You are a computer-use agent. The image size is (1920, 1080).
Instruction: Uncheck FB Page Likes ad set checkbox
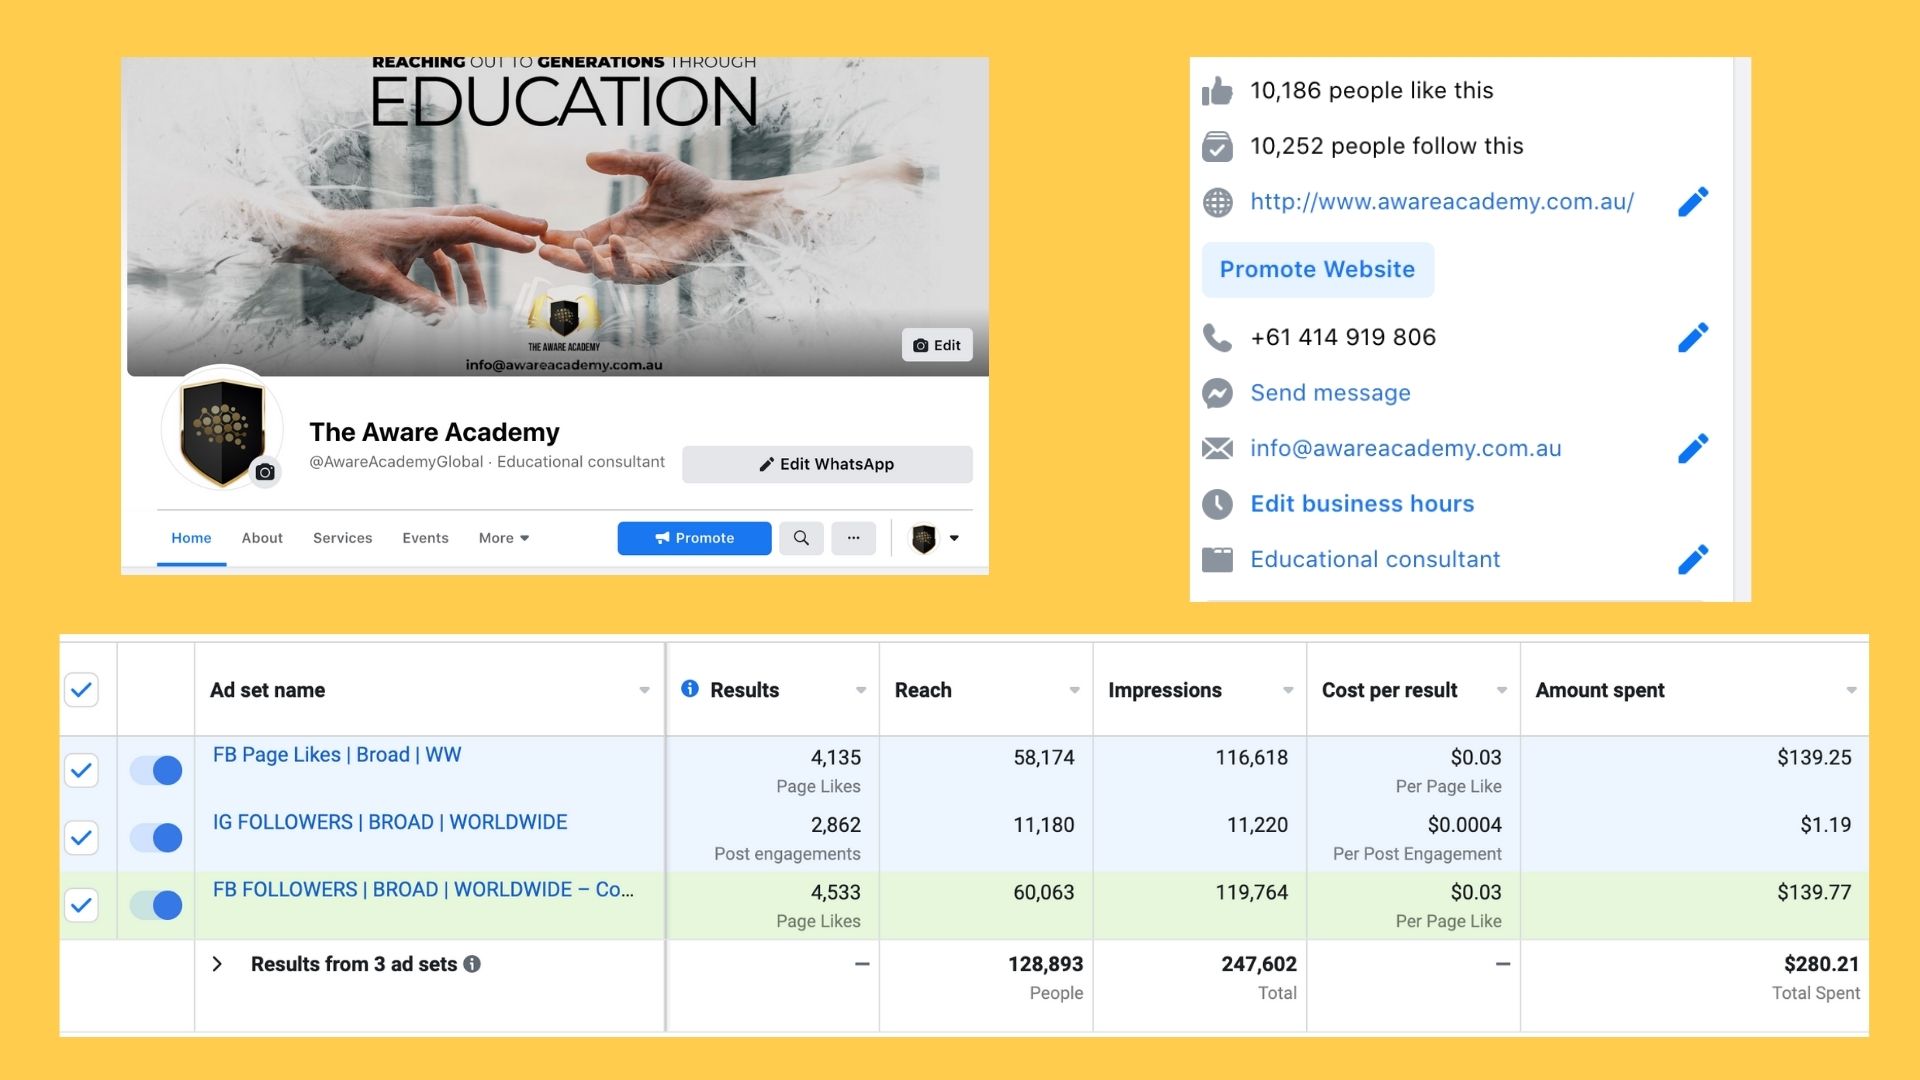click(81, 770)
